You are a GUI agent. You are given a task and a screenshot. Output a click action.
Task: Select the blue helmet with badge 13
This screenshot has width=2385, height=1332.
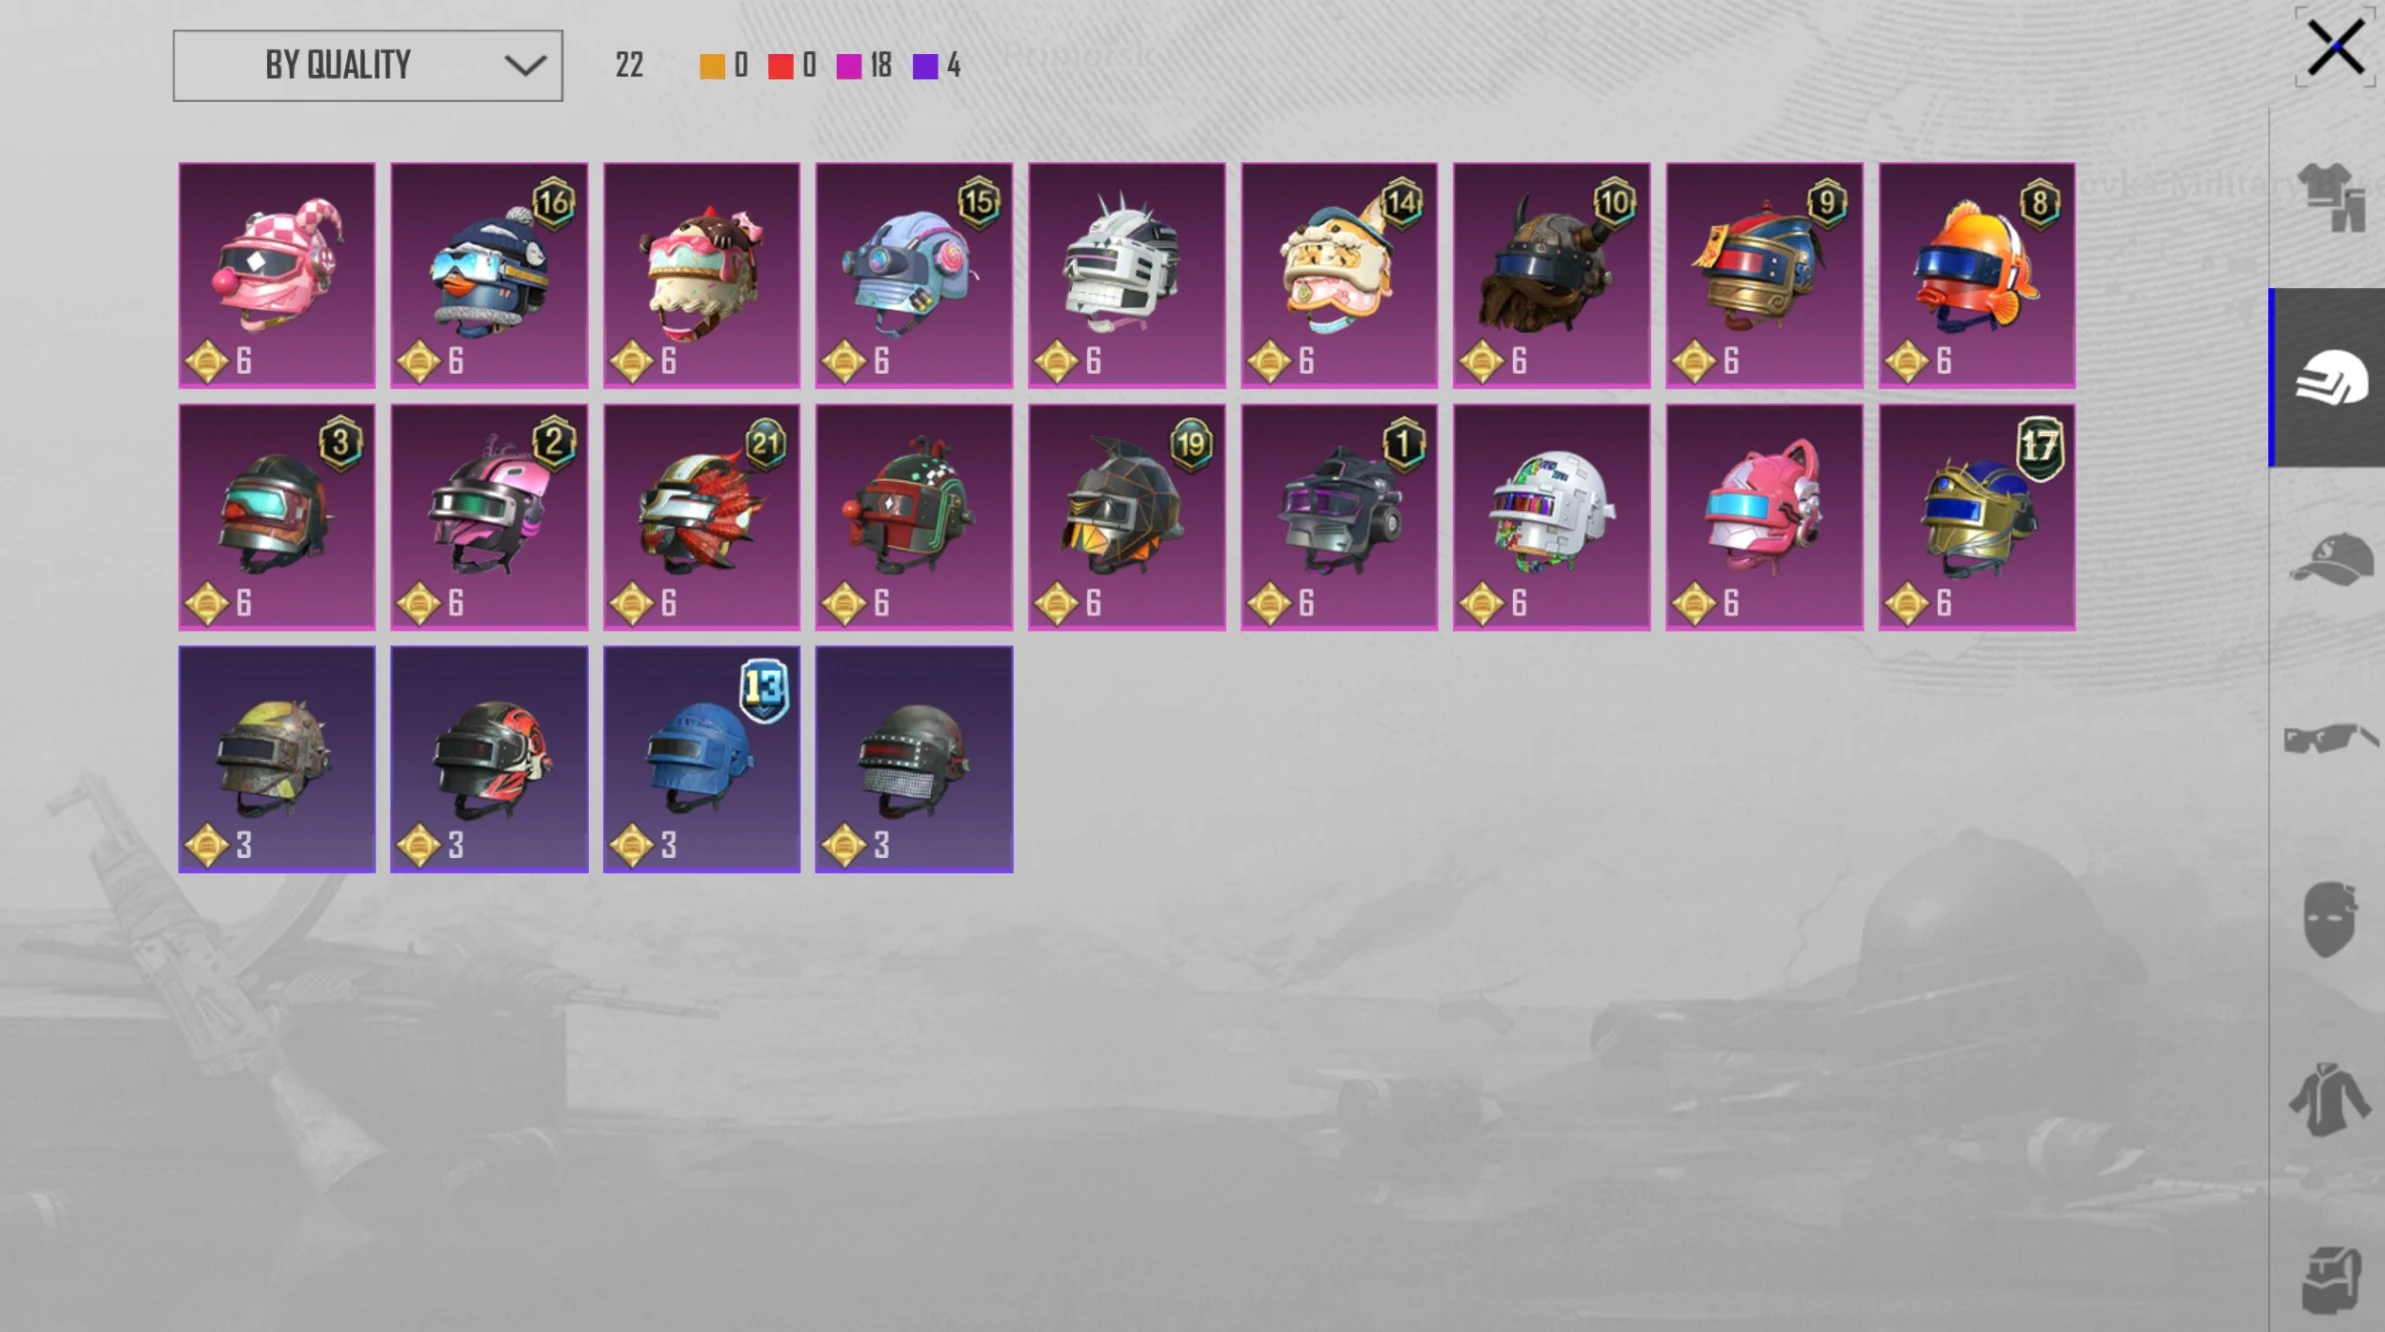(702, 759)
